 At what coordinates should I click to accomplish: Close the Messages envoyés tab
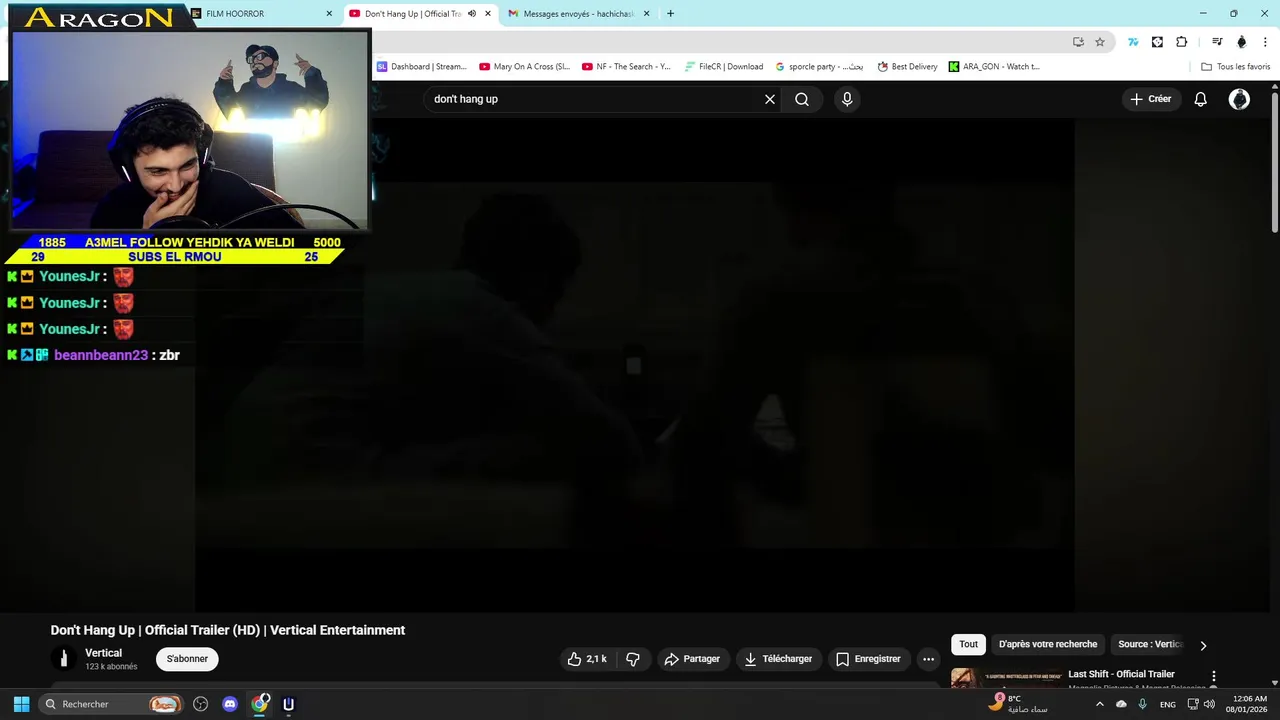click(646, 14)
